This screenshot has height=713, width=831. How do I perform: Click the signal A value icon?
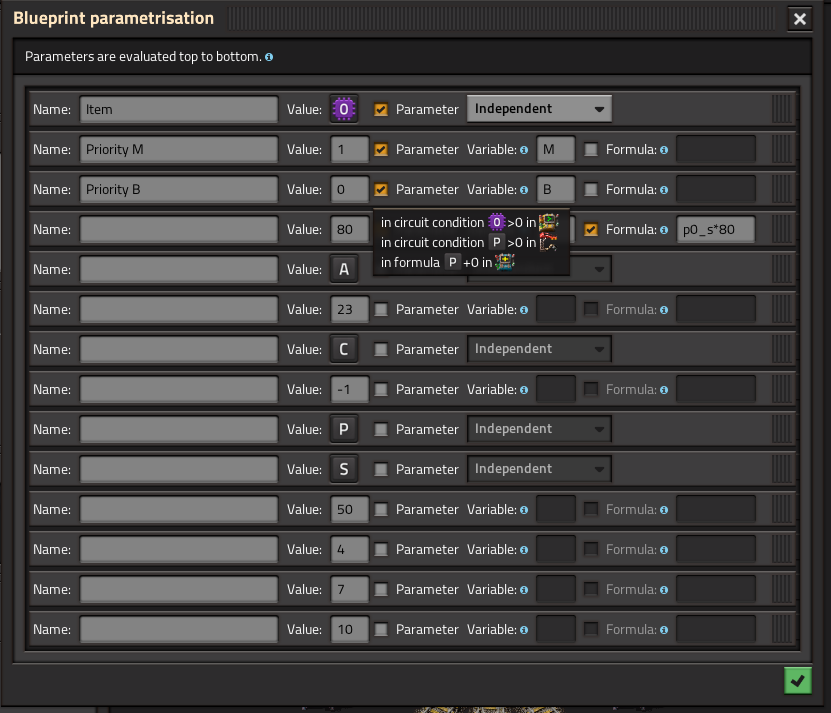343,269
